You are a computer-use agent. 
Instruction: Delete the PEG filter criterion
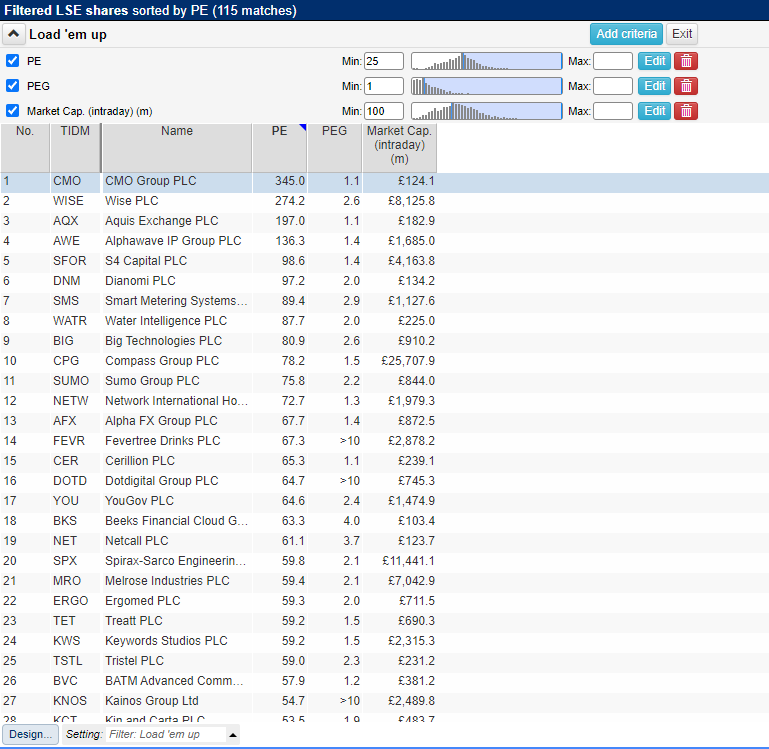tap(686, 86)
